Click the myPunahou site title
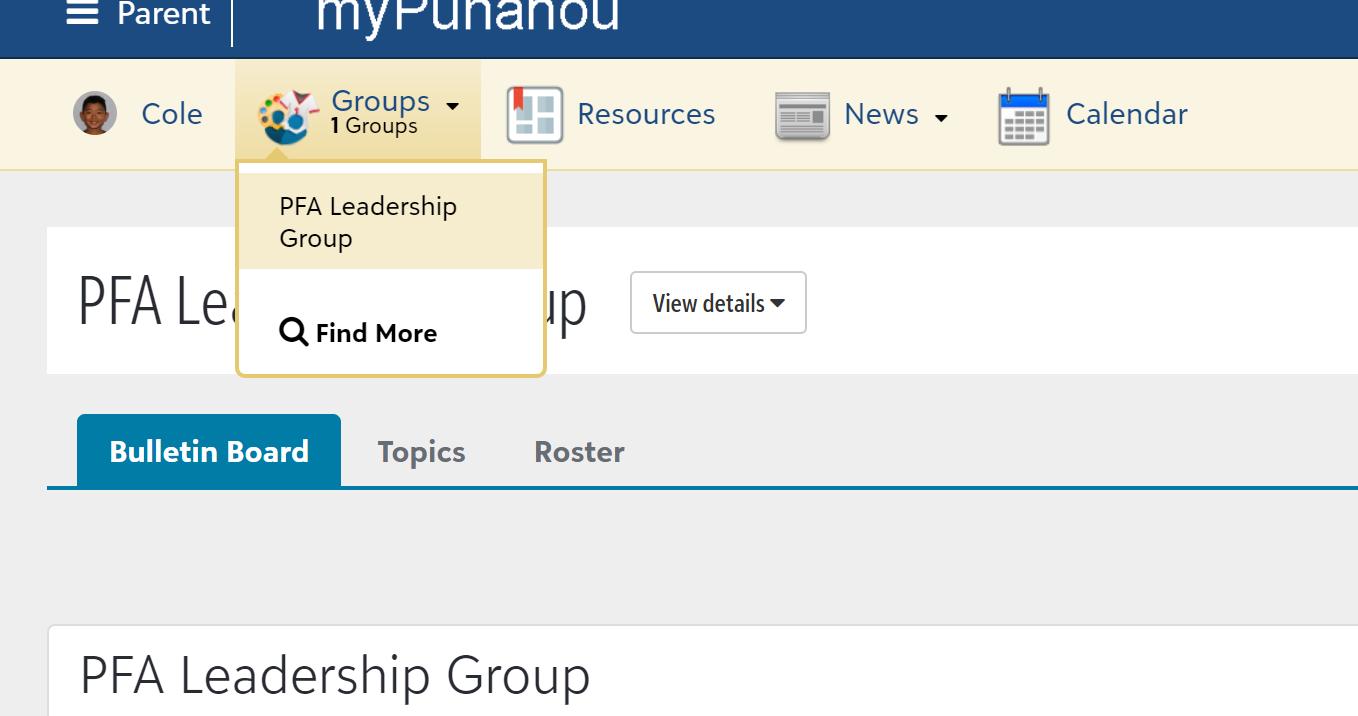1358x716 pixels. [468, 16]
